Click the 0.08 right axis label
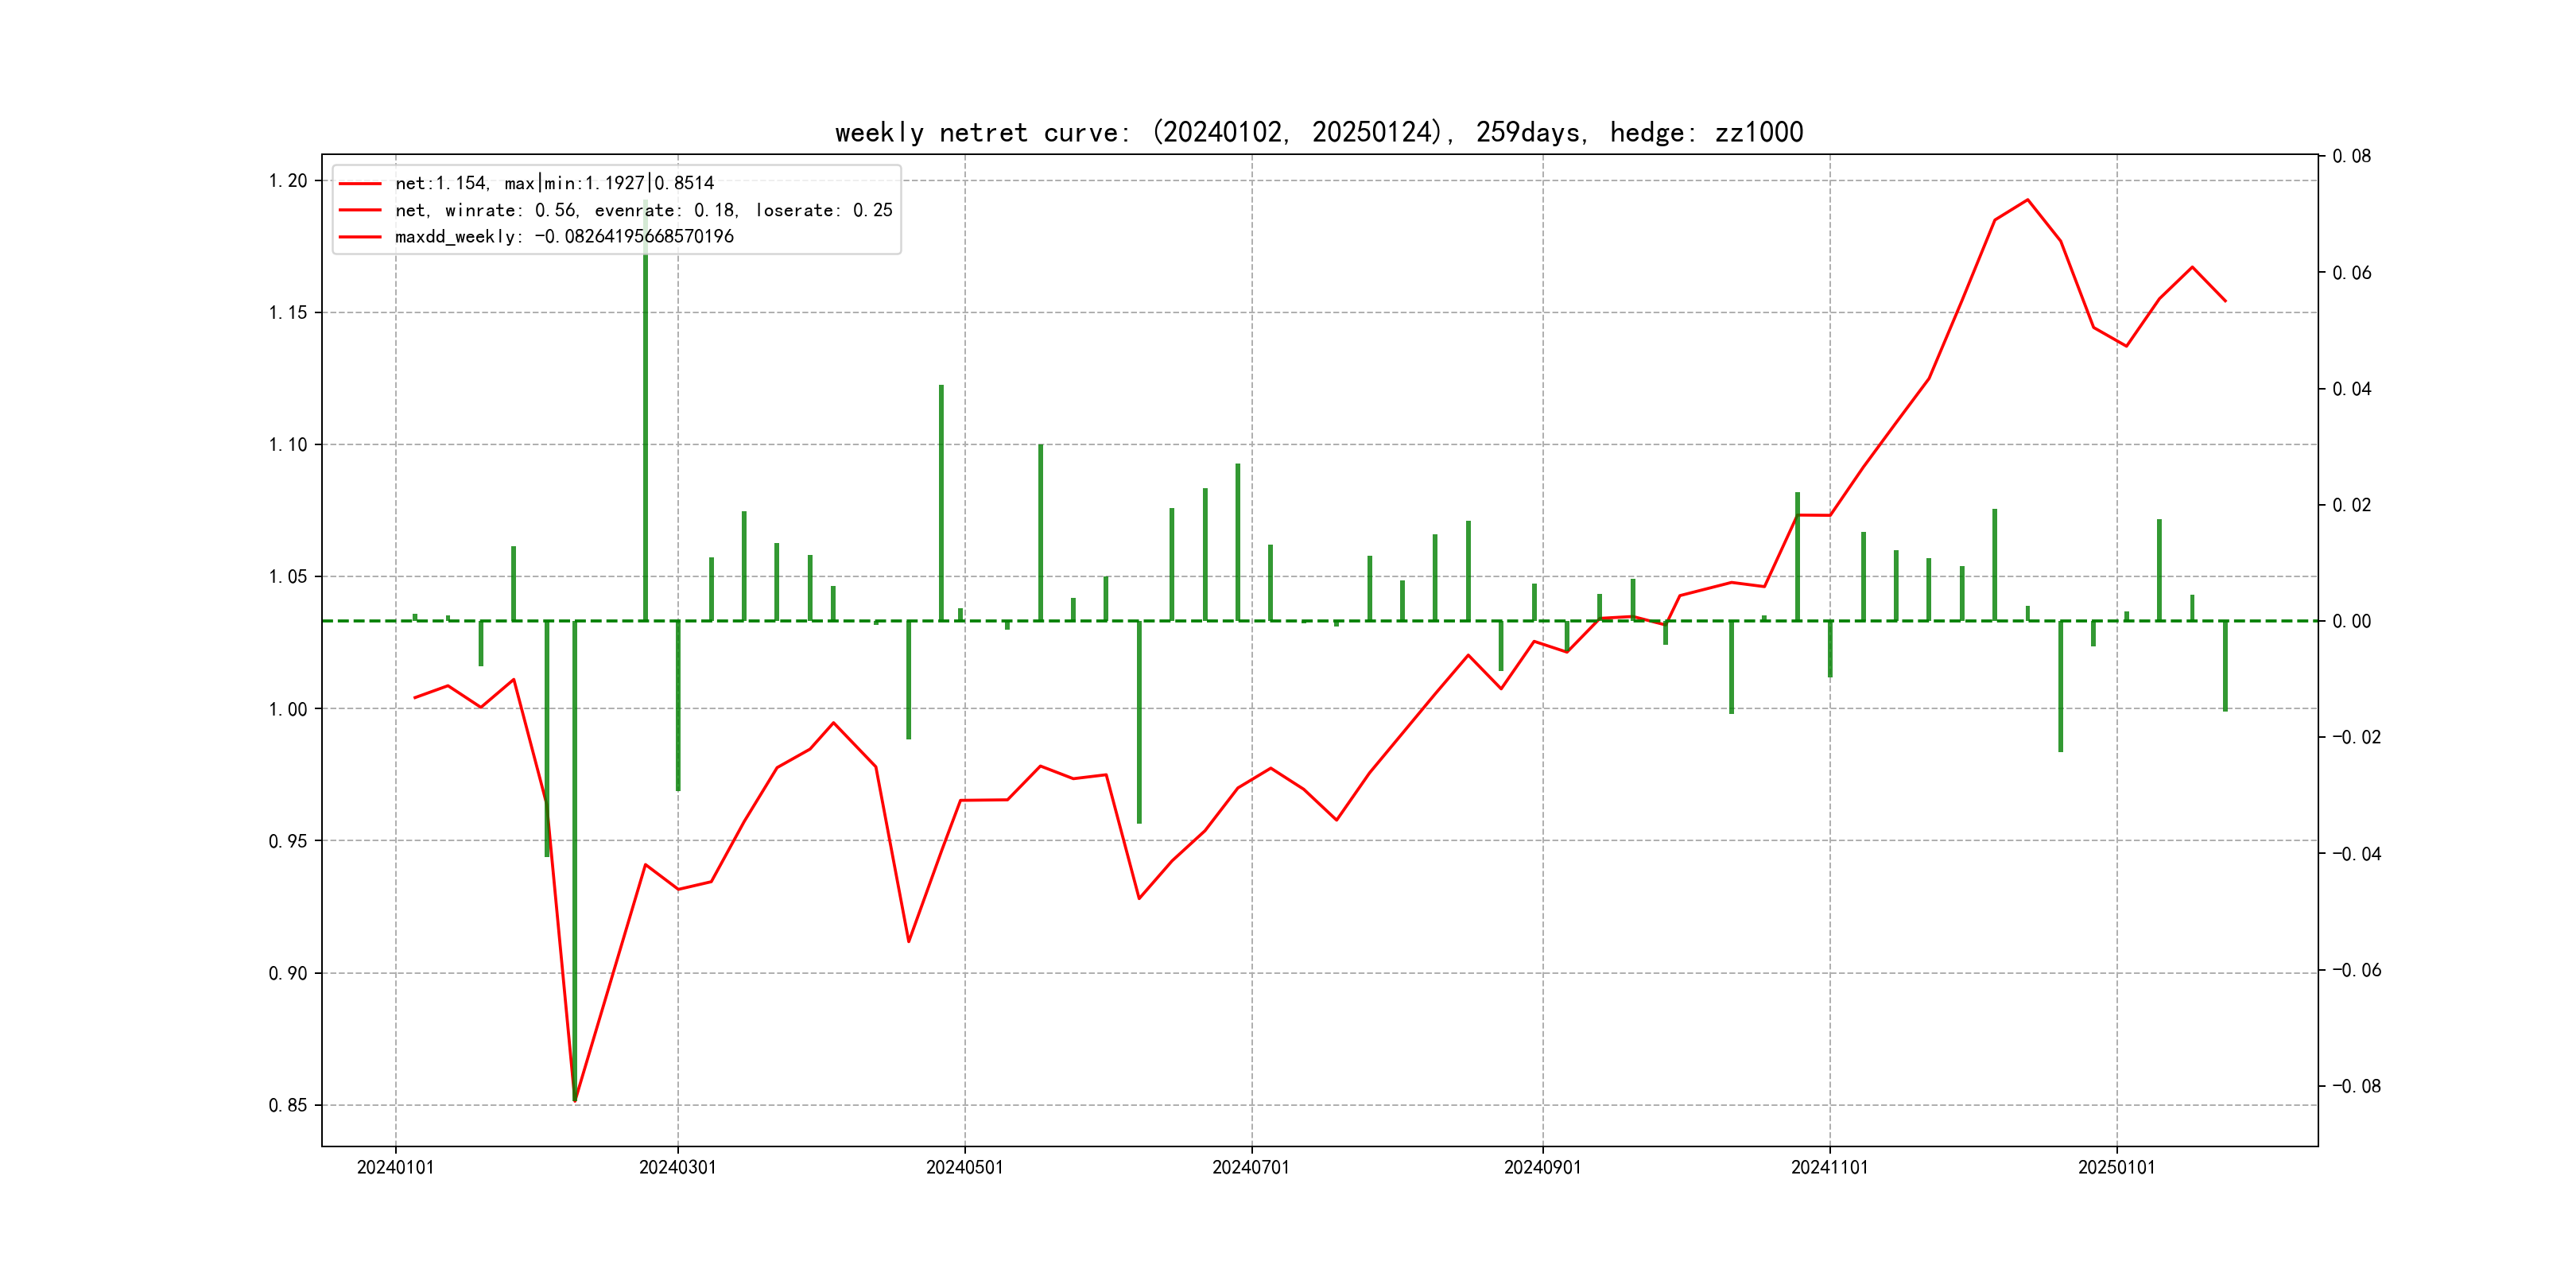The width and height of the screenshot is (2576, 1288). [x=2351, y=156]
